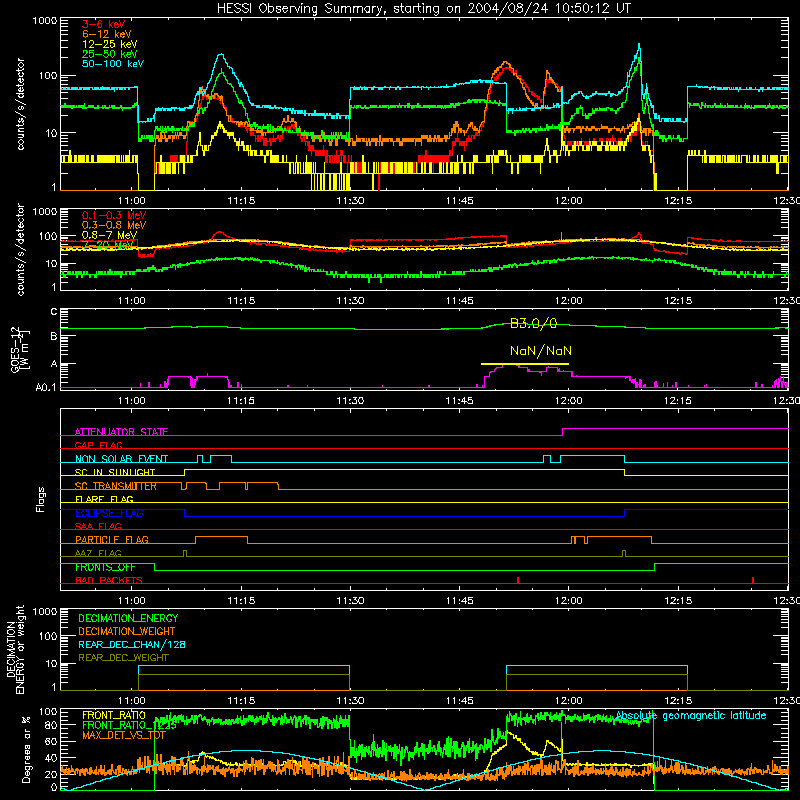Image resolution: width=800 pixels, height=800 pixels.
Task: Click the 0.8-7 MeV legend label
Action: pyautogui.click(x=109, y=235)
